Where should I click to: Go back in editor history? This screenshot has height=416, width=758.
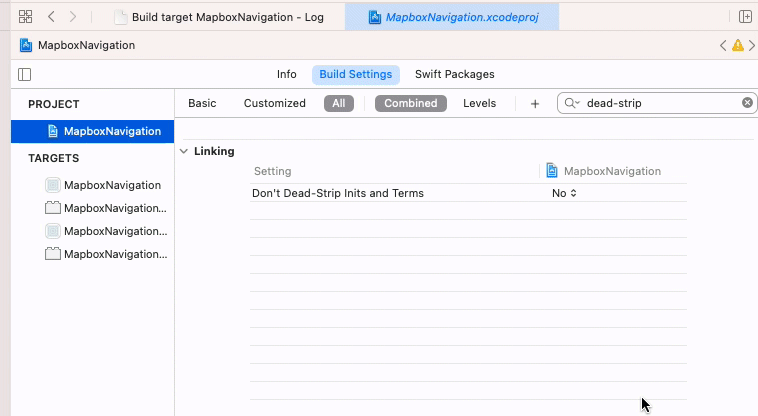(51, 17)
